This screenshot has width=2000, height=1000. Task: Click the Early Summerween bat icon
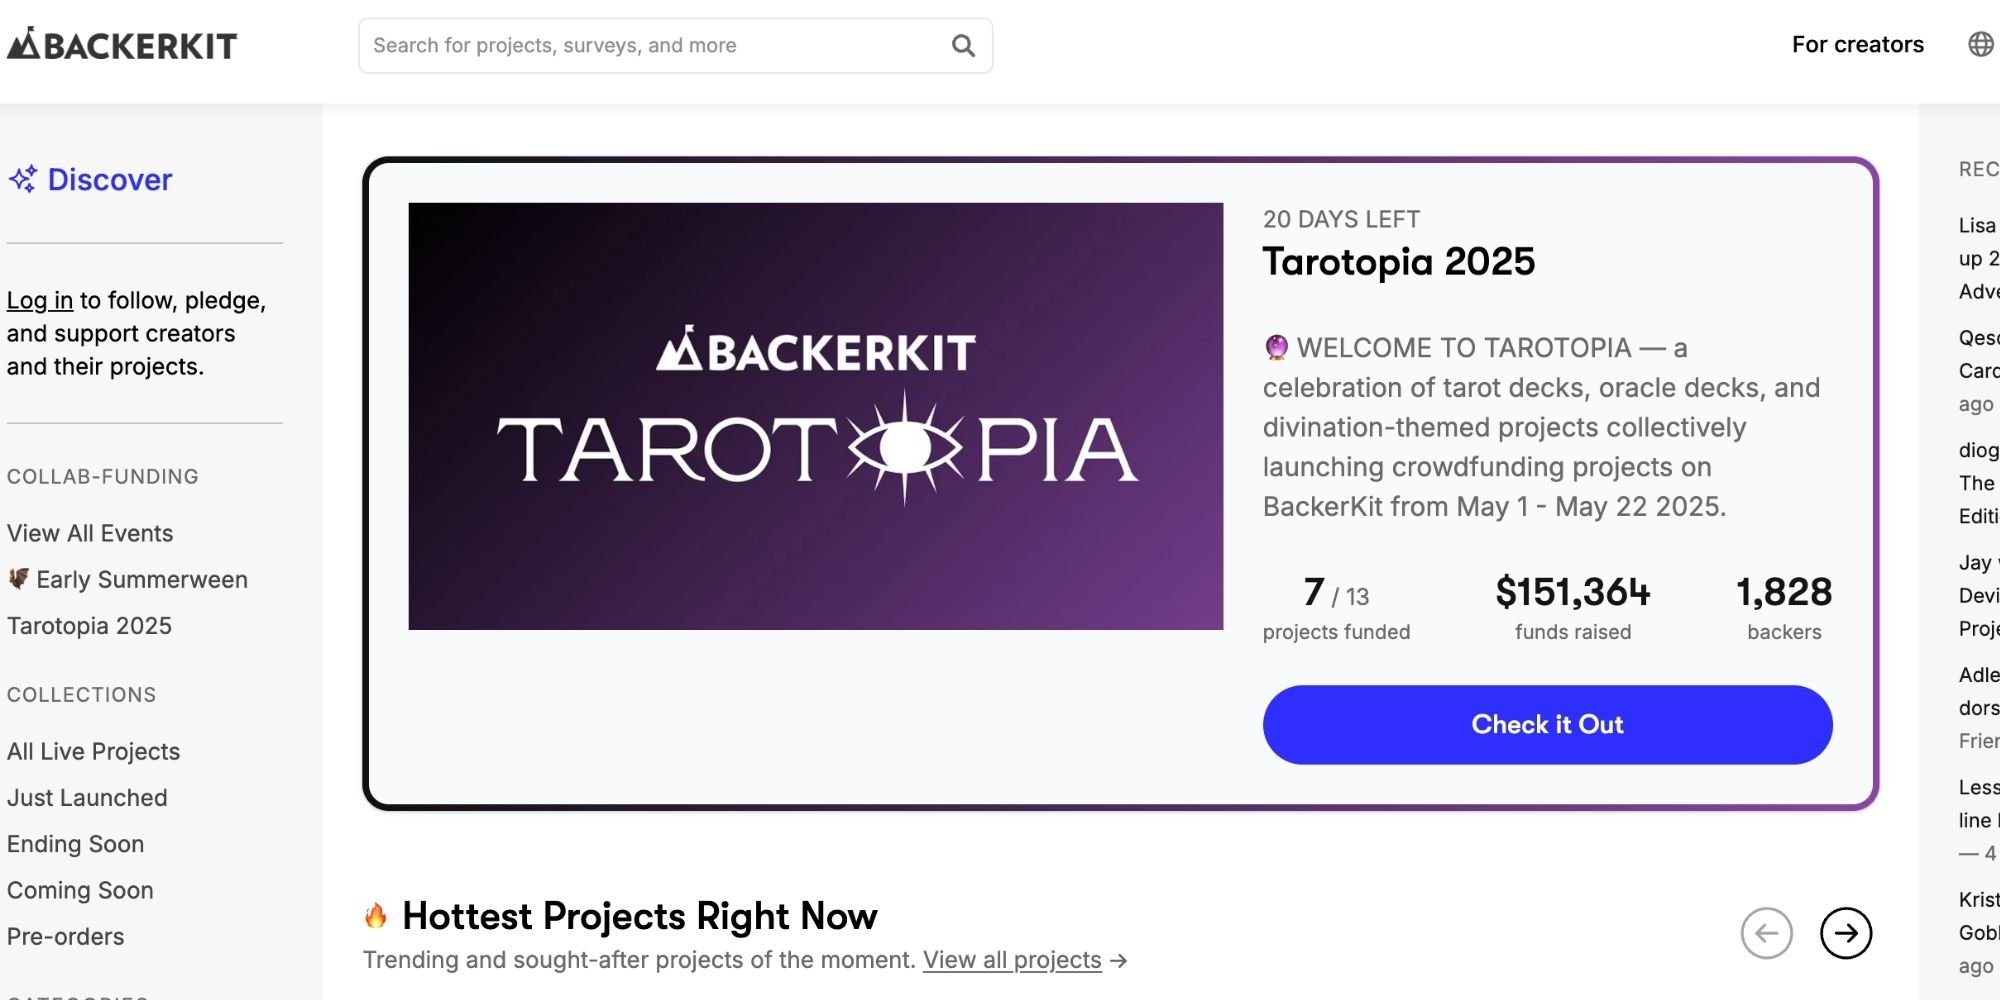[x=18, y=579]
